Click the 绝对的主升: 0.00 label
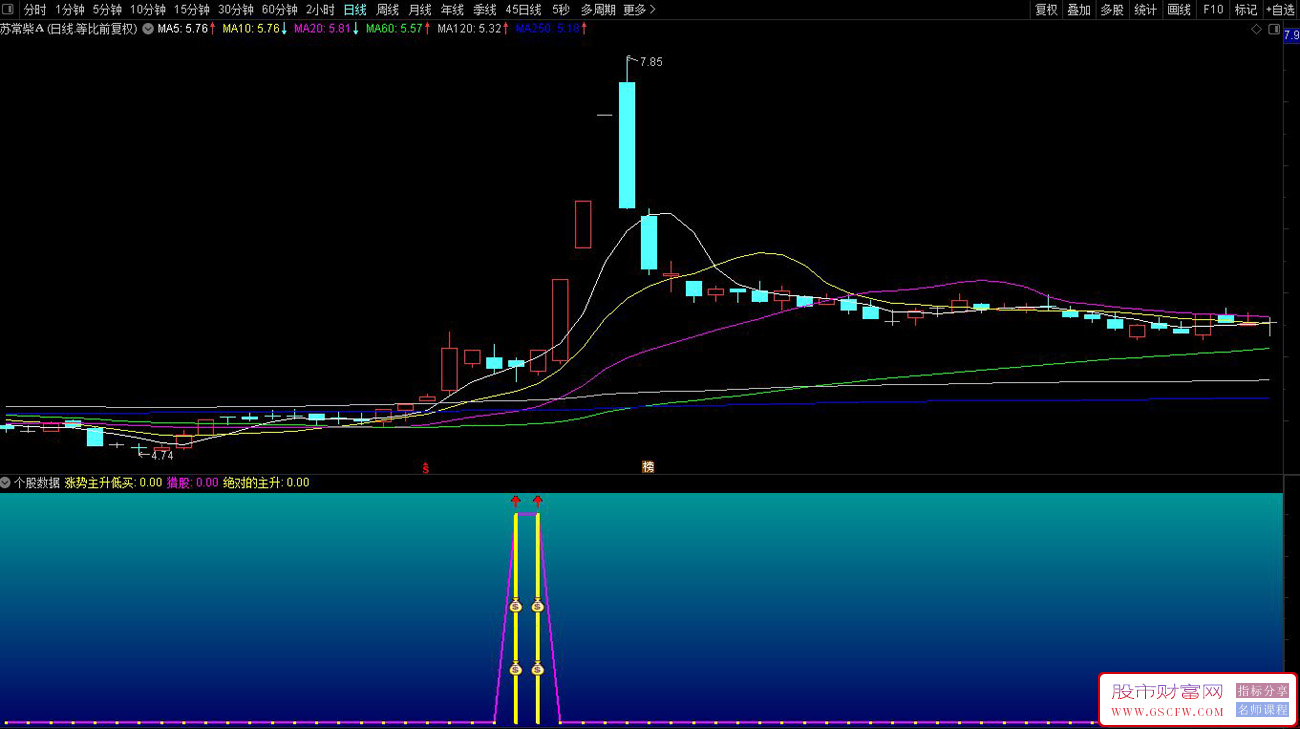Screen dimensions: 1300x729 pos(266,482)
